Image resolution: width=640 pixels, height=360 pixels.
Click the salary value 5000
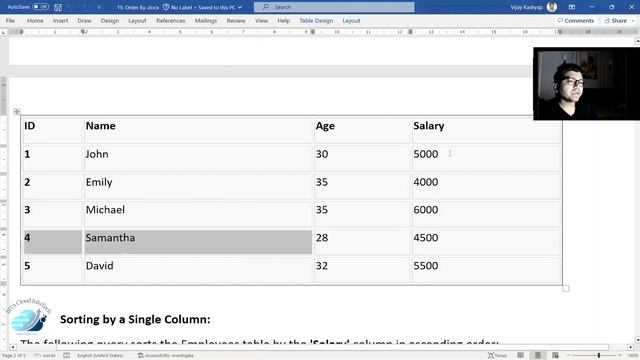pyautogui.click(x=426, y=154)
